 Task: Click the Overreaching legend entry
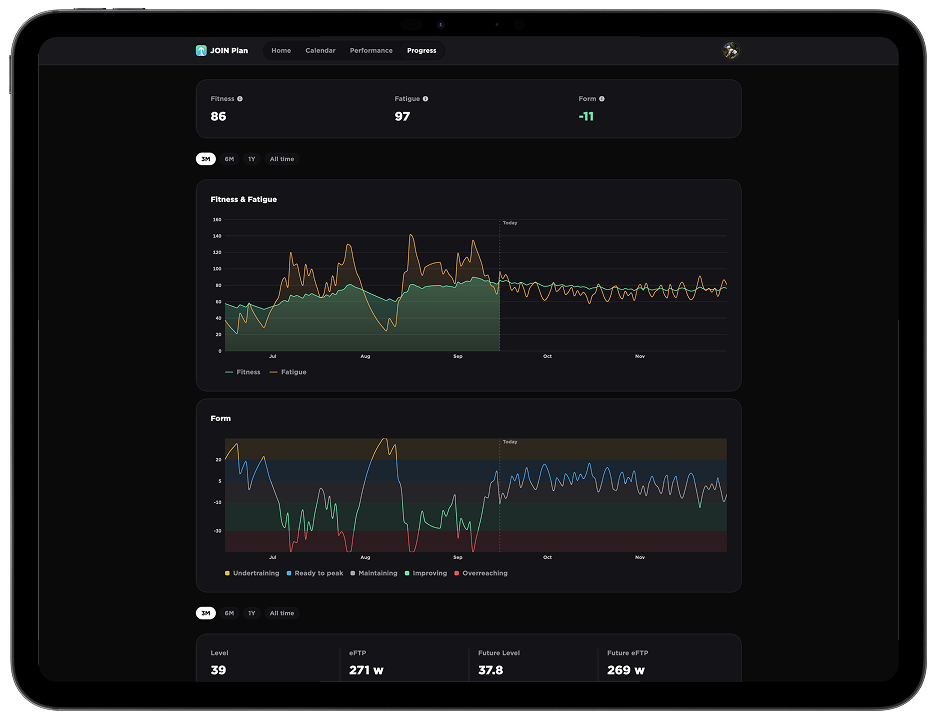point(481,573)
